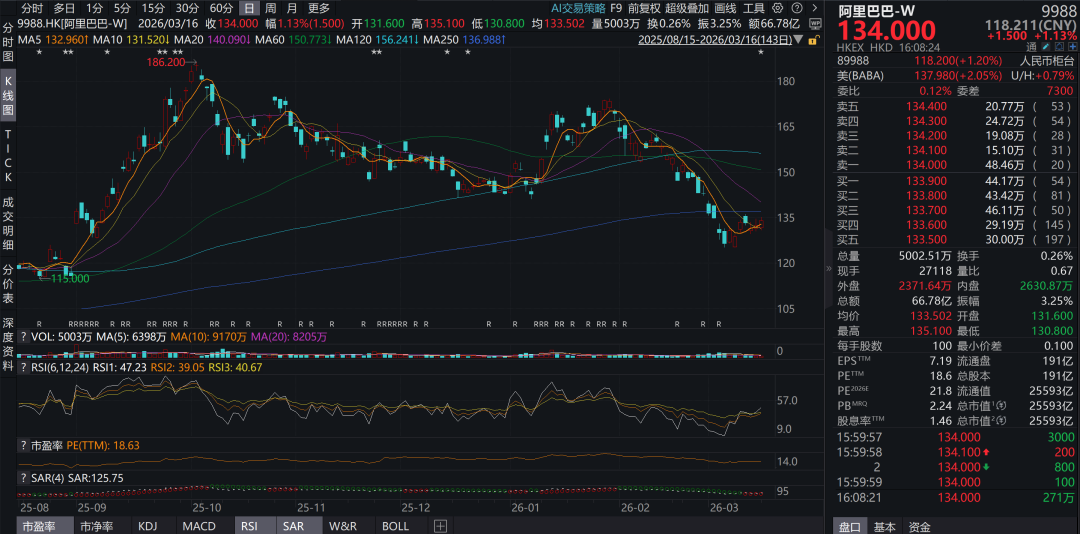Click question mark next to RSI(6,12,24)
This screenshot has height=534, width=1080.
pos(22,367)
